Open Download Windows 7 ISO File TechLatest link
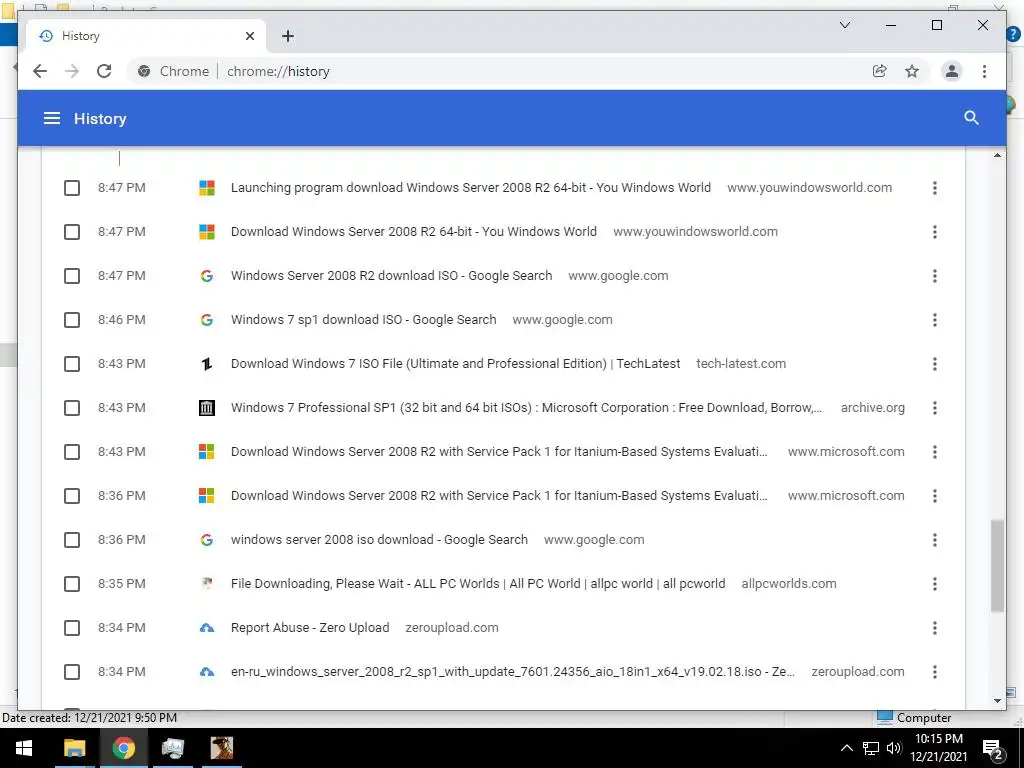The image size is (1024, 768). click(x=455, y=363)
